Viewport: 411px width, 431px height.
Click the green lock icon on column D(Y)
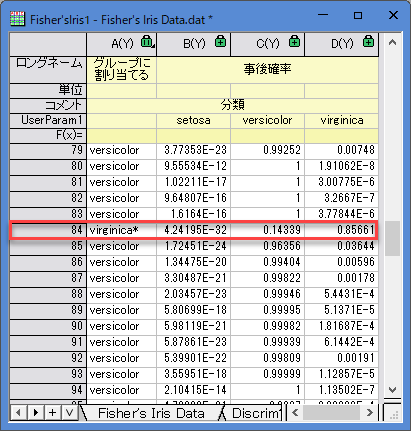point(368,41)
